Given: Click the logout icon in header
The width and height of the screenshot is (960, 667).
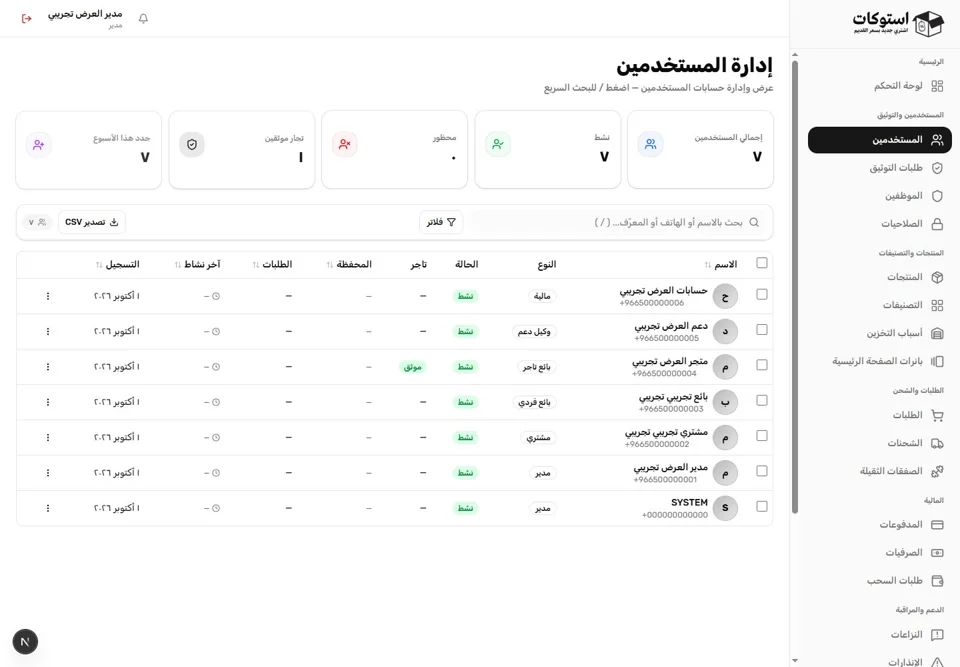Looking at the screenshot, I should point(26,18).
